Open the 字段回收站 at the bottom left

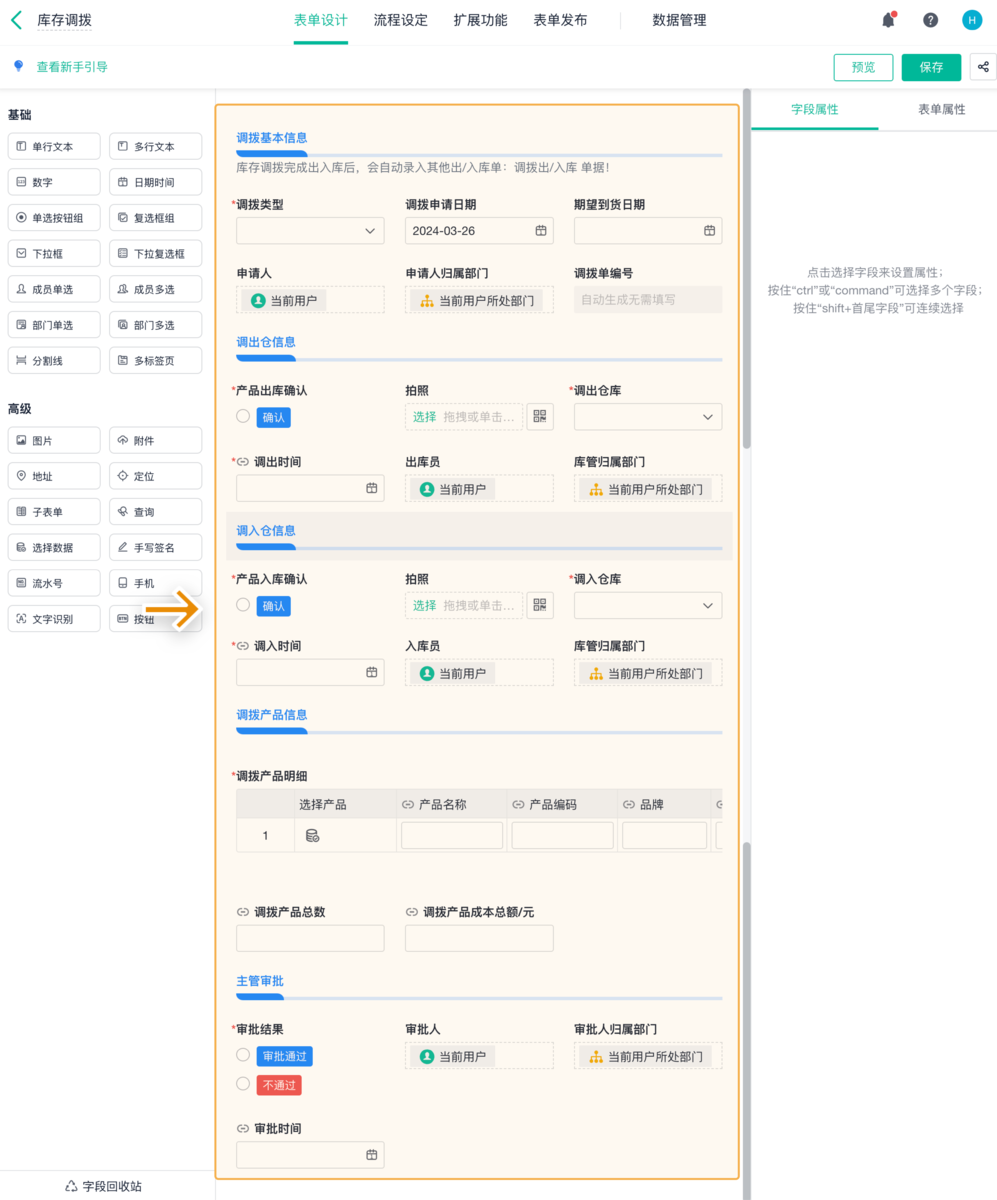[104, 1186]
